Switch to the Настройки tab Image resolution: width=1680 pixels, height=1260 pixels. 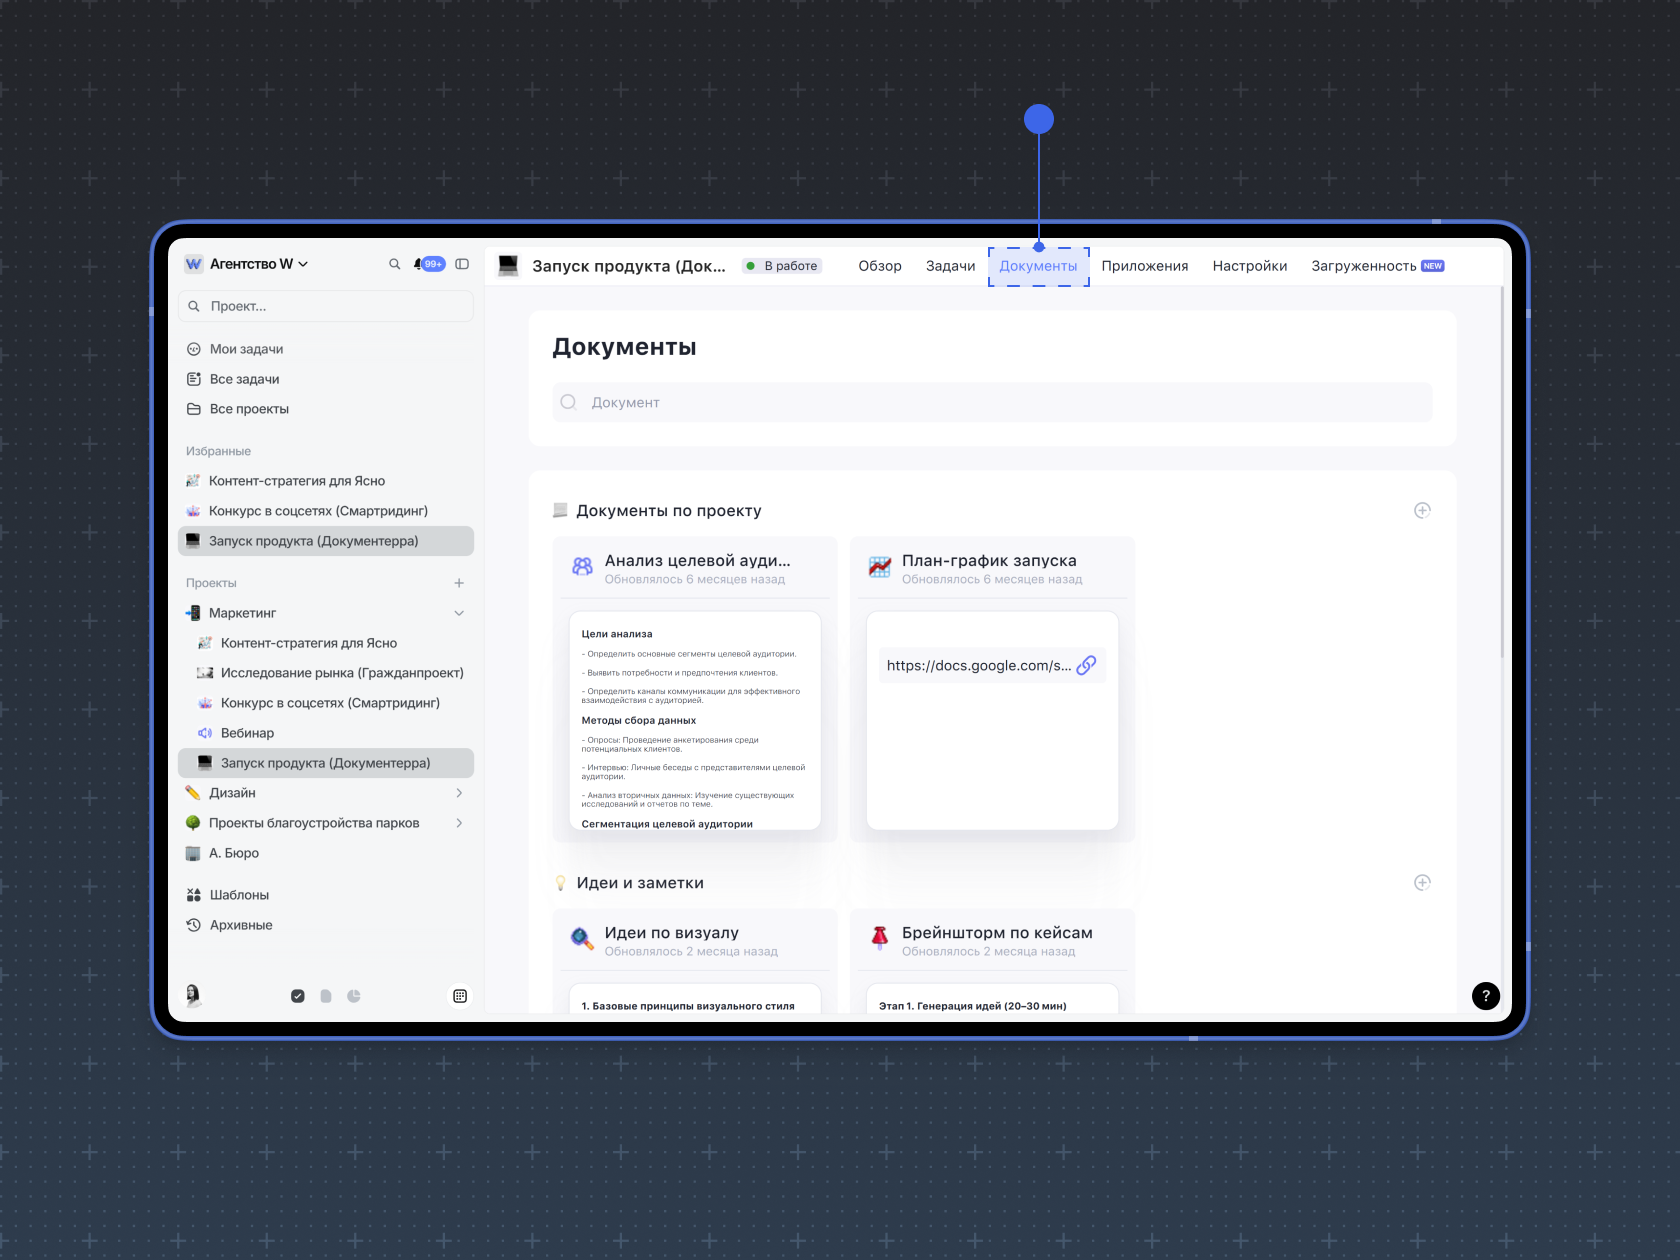[x=1249, y=266]
